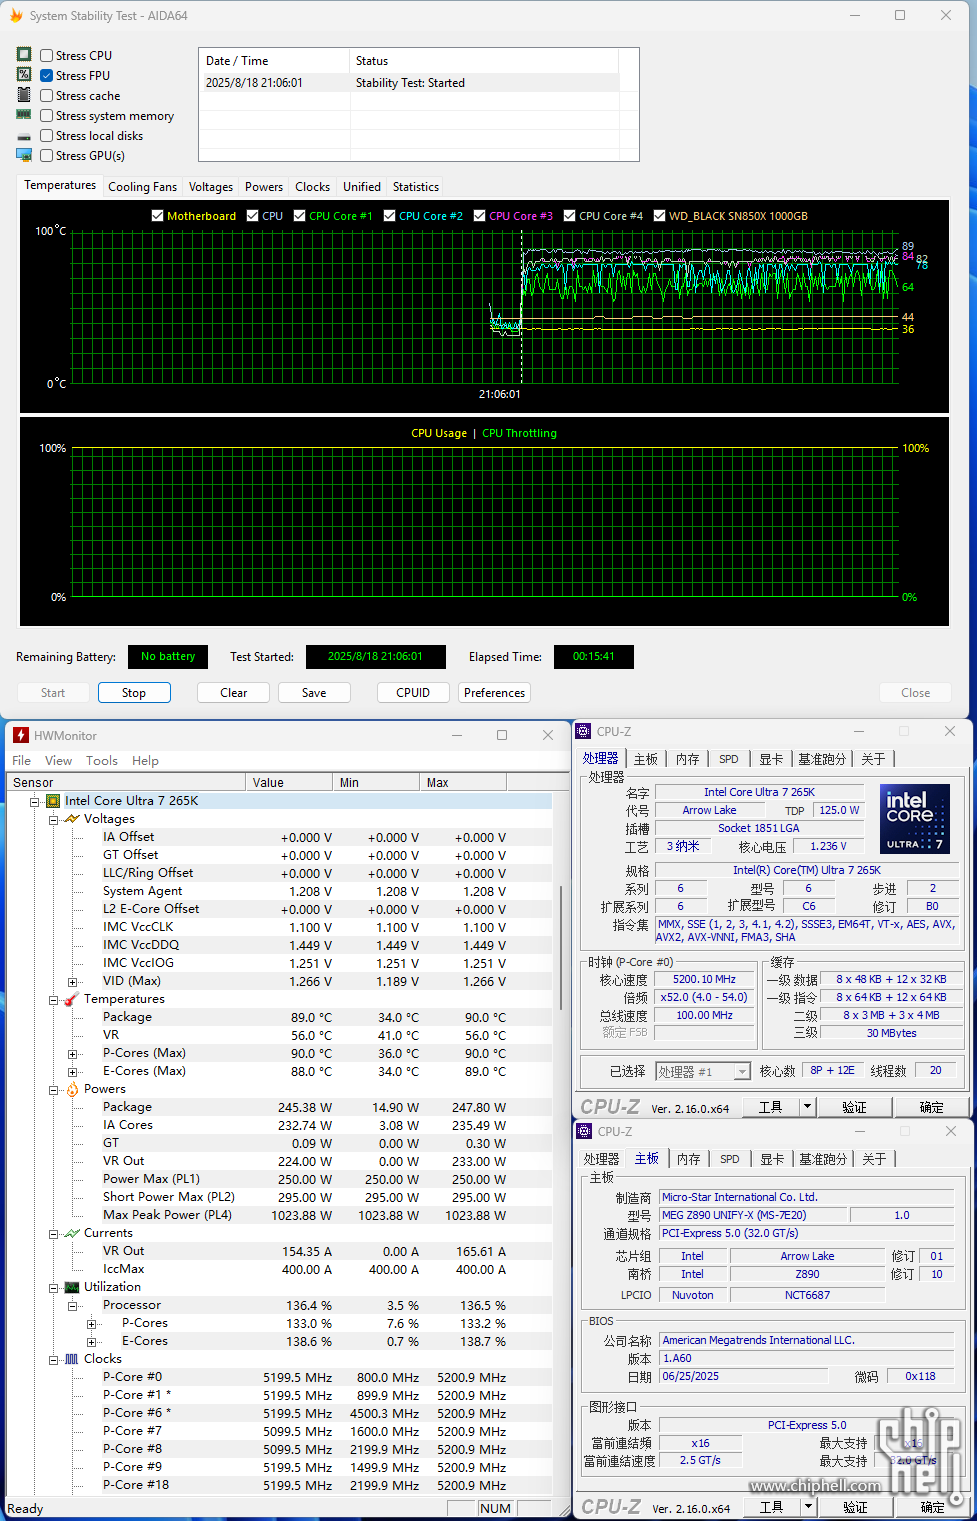Click the Stress cache icon
This screenshot has width=977, height=1521.
click(x=24, y=95)
